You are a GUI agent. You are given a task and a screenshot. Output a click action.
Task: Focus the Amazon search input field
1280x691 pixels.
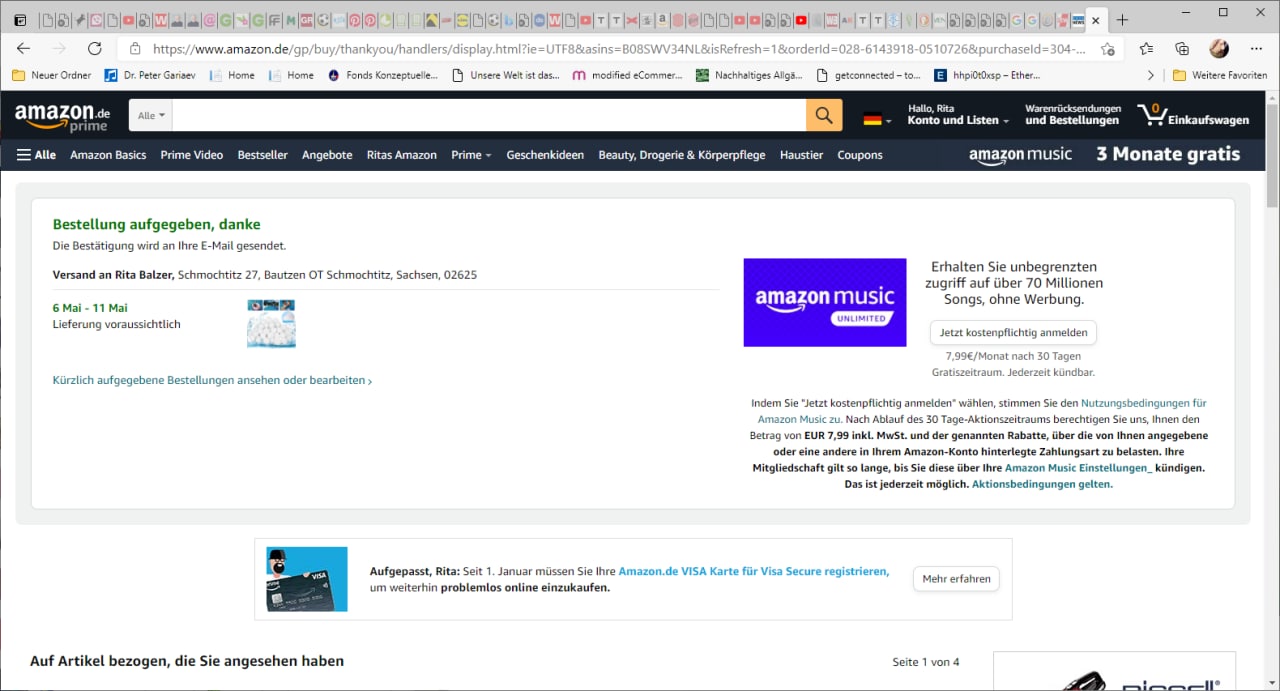(x=489, y=116)
